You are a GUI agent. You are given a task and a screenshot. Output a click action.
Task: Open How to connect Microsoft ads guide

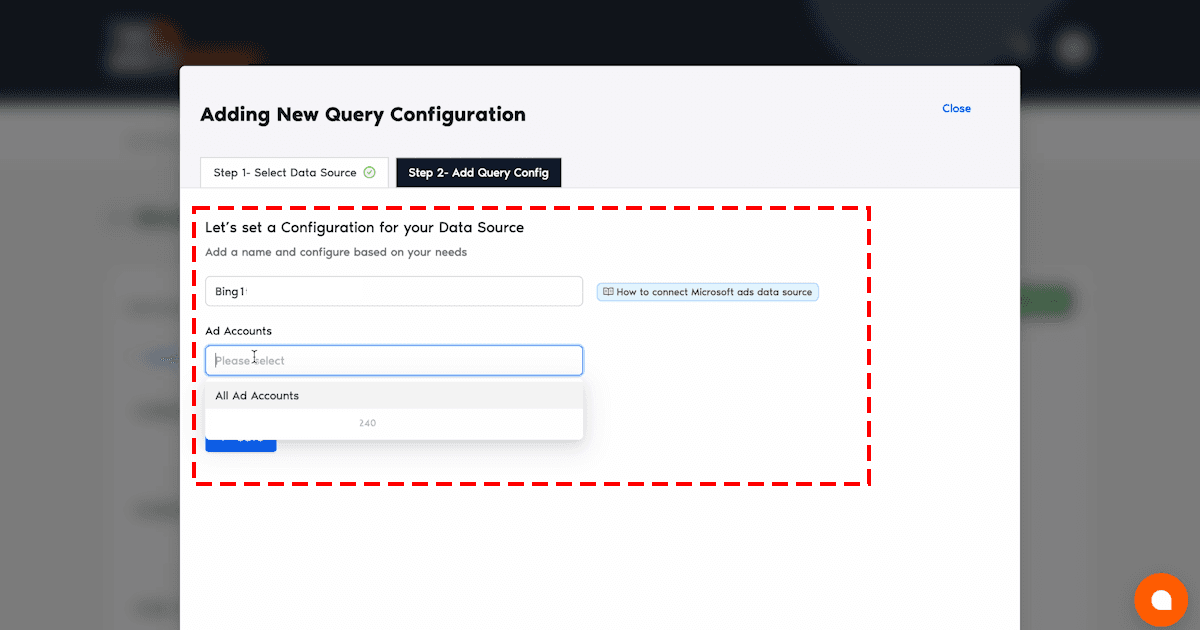pos(714,292)
